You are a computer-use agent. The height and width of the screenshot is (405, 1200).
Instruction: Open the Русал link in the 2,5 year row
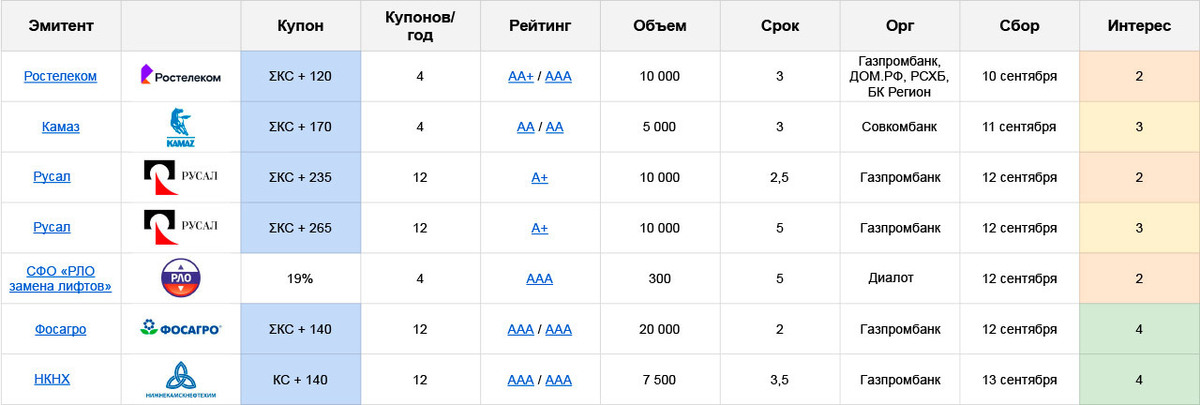click(x=52, y=177)
